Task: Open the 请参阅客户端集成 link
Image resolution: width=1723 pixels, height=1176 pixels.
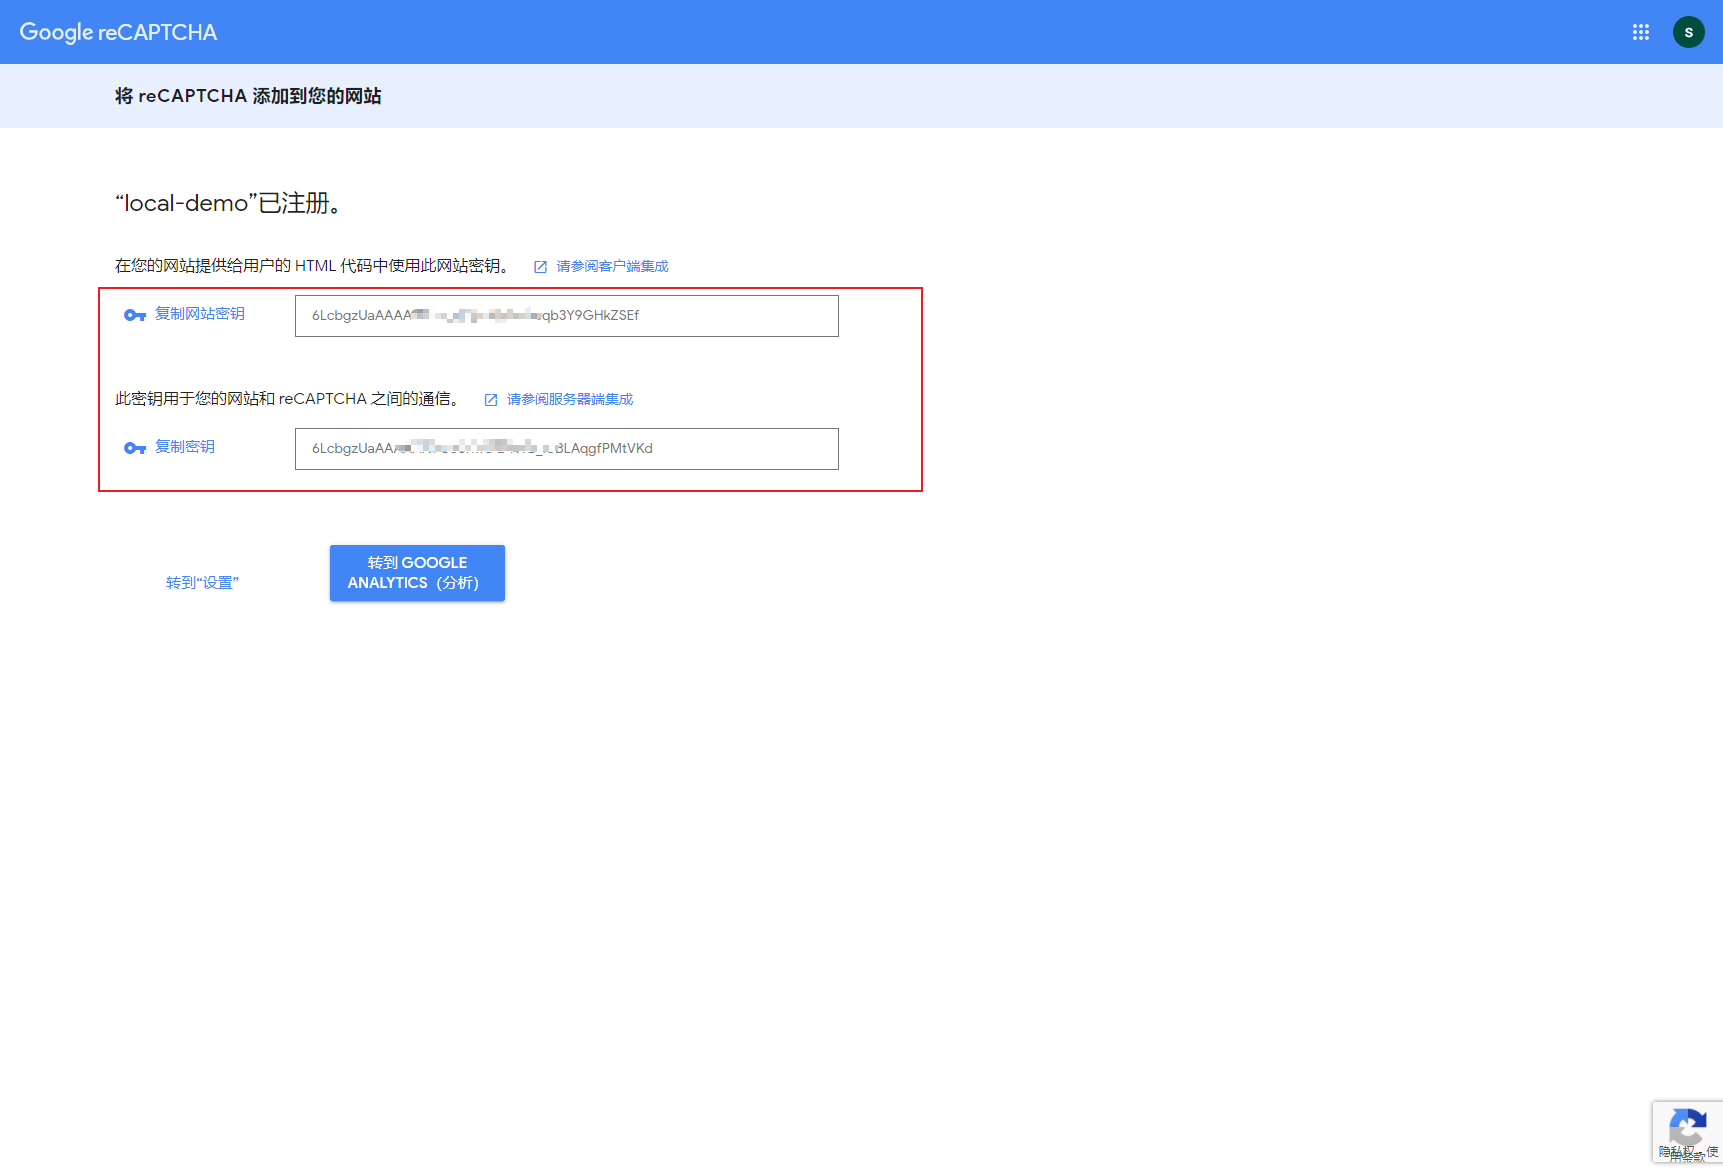Action: 613,266
